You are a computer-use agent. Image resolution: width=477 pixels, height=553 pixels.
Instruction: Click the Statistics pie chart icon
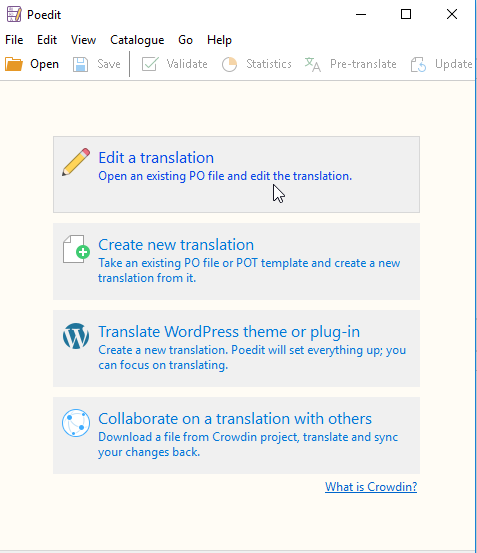229,65
